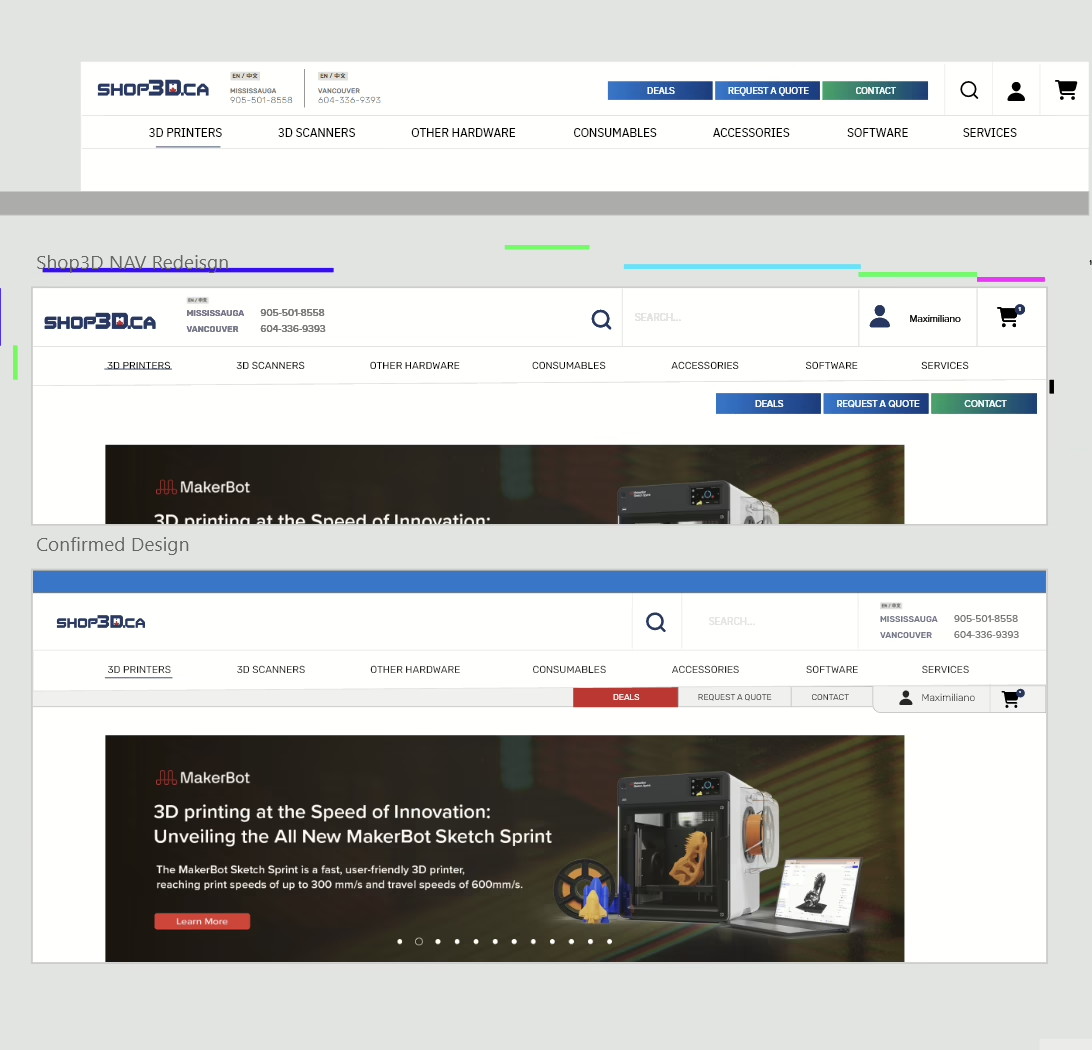Select SERVICES in redesign nav bar

(x=944, y=366)
